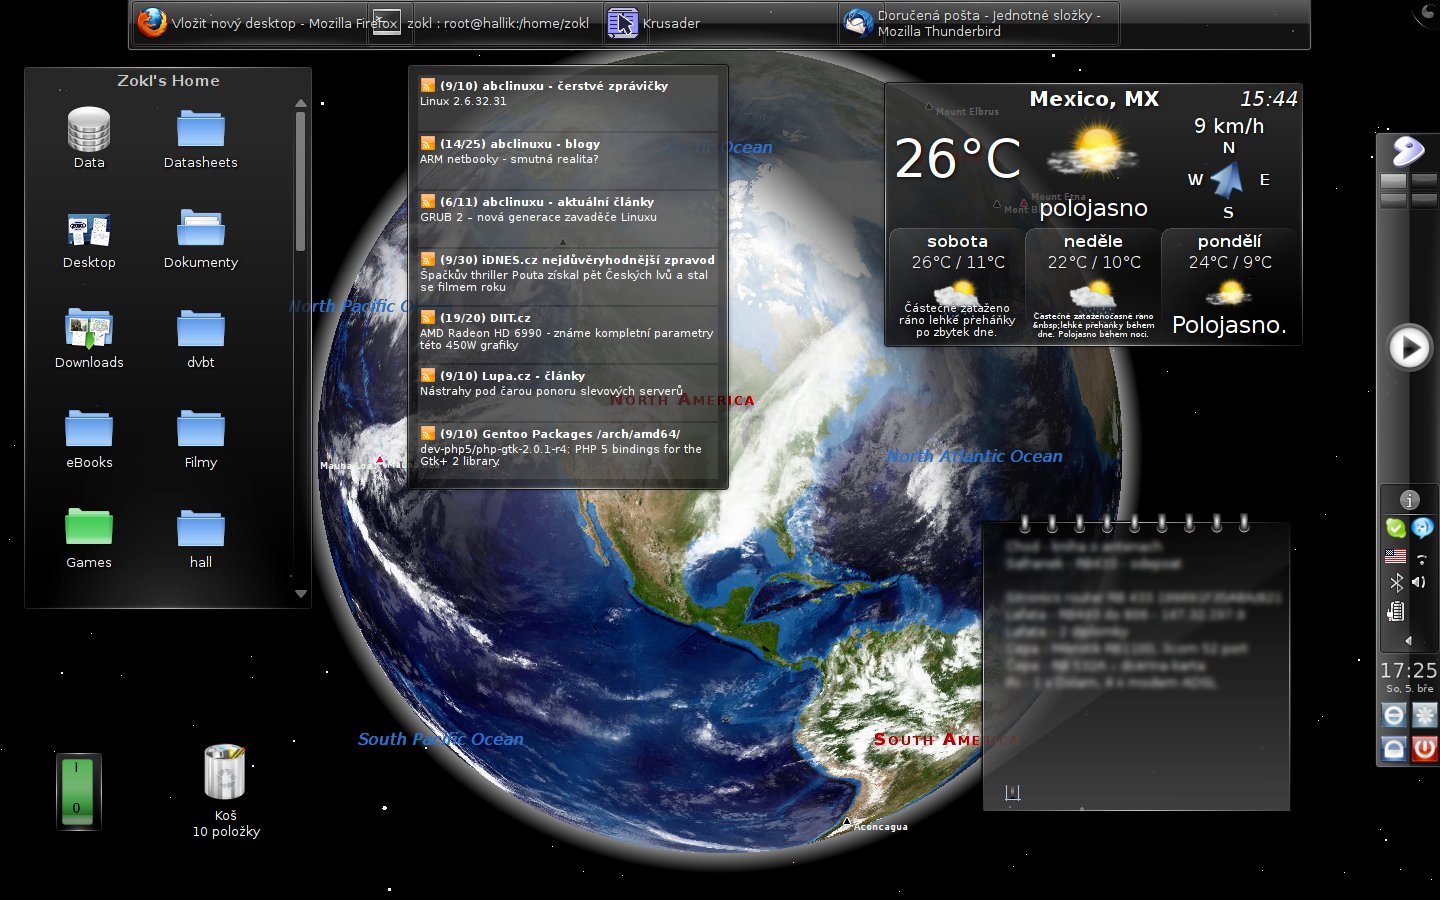Click the Mexico, MX location title
The image size is (1440, 900).
pyautogui.click(x=1094, y=99)
